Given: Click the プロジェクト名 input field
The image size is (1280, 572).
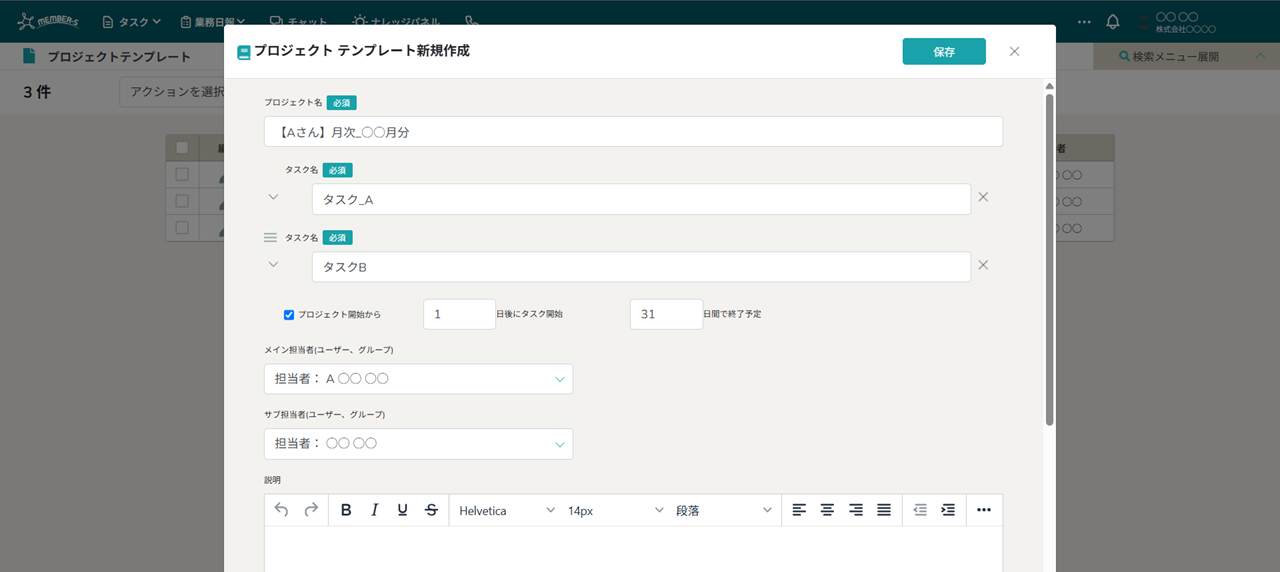Looking at the screenshot, I should coord(633,131).
